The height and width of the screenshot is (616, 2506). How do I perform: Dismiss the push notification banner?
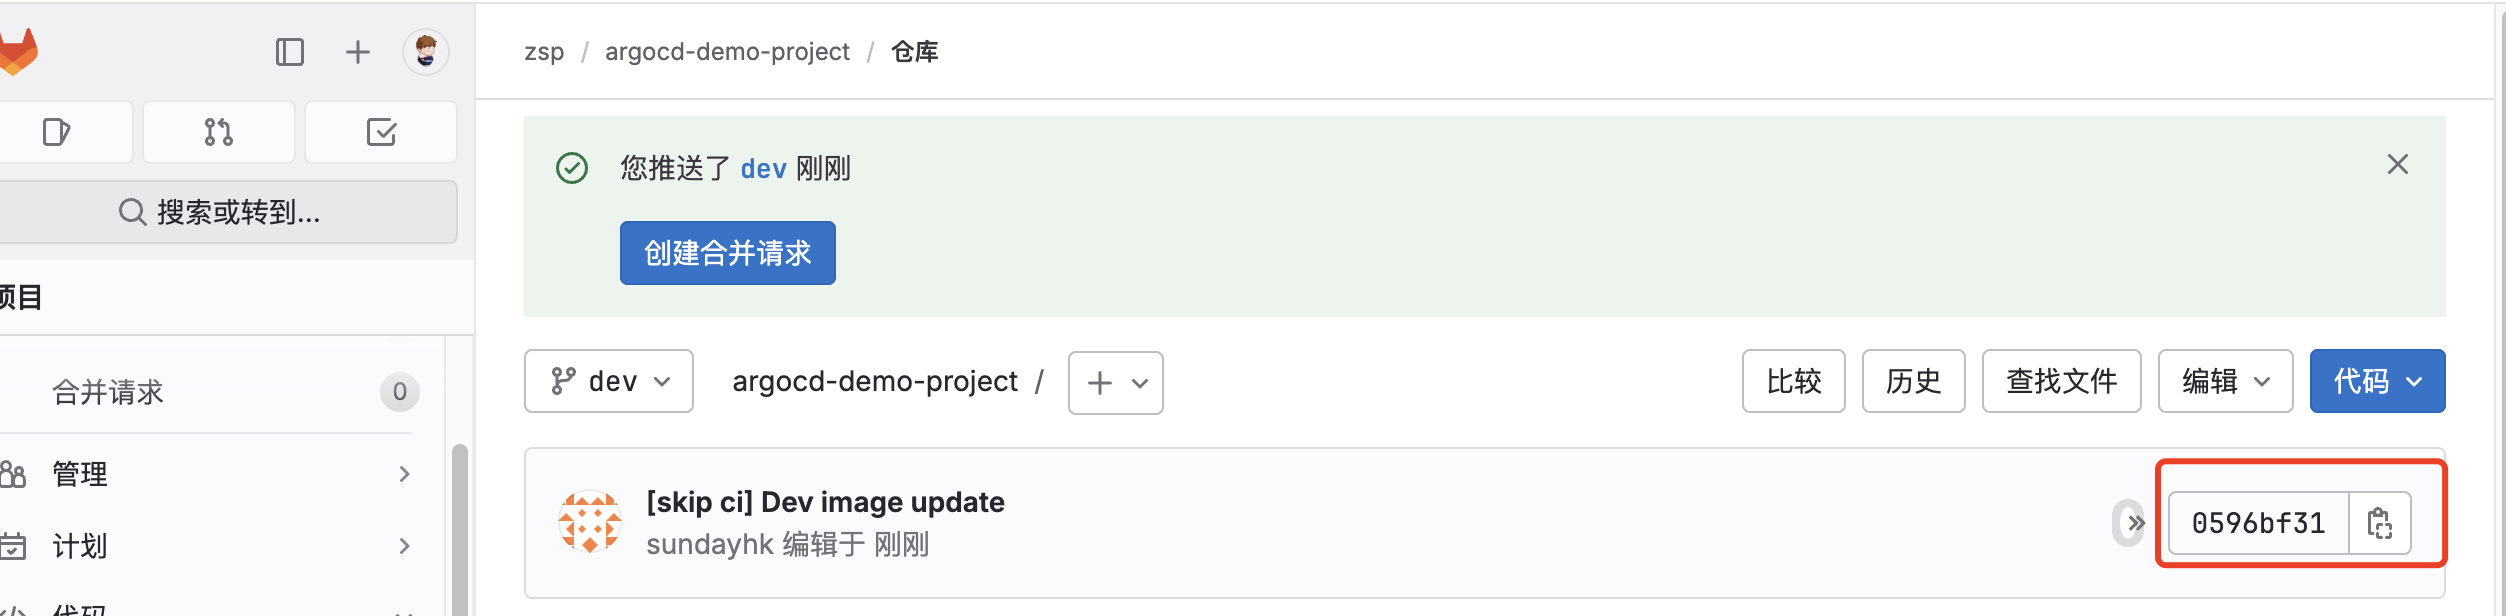click(2398, 165)
